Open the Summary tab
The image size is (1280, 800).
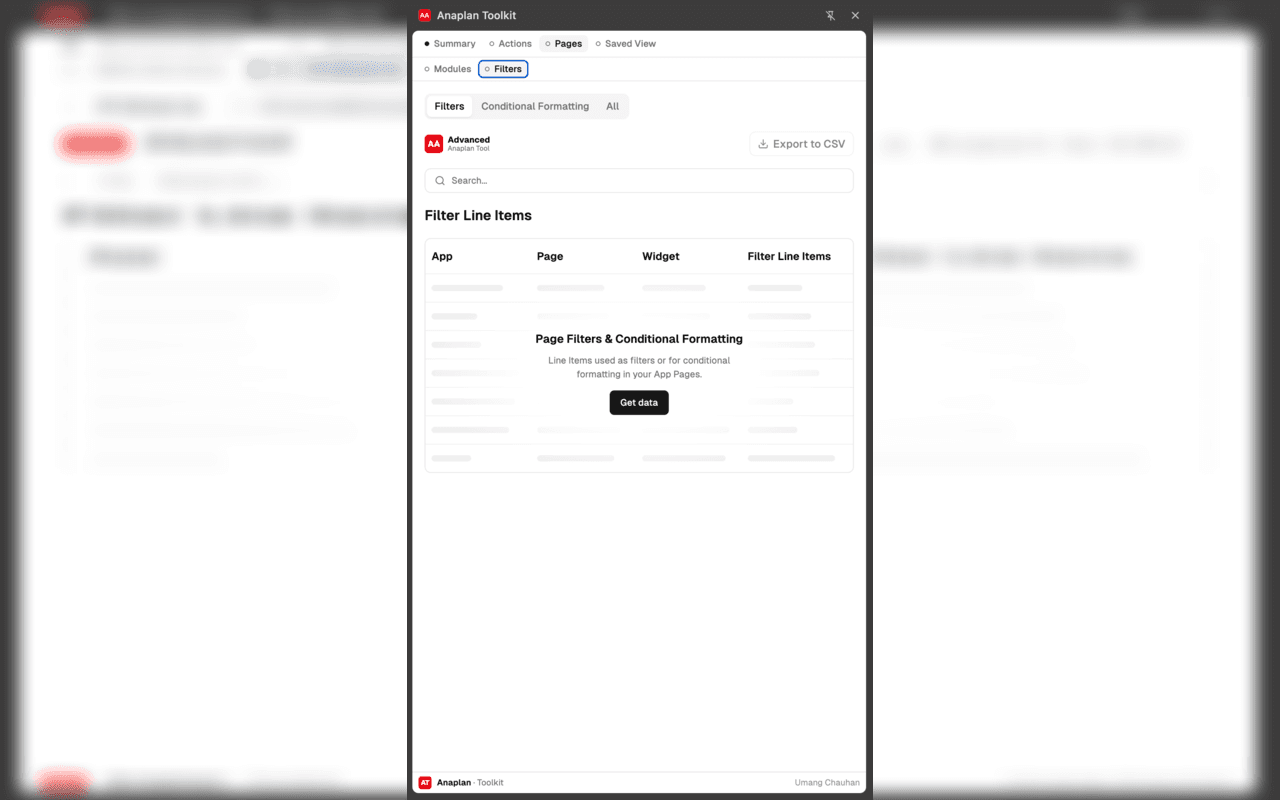tap(450, 44)
